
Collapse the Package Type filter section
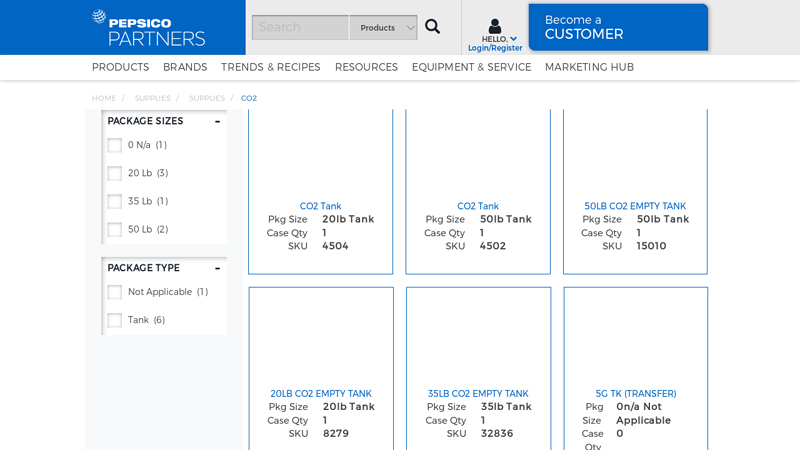pos(217,268)
